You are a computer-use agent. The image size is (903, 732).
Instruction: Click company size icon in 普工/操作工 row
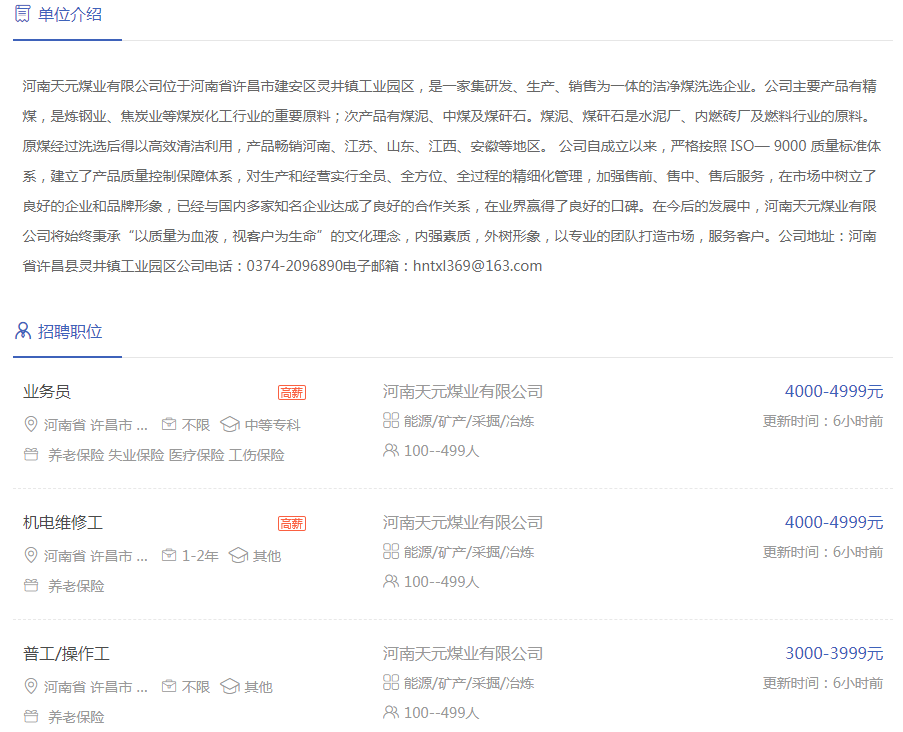tap(390, 712)
